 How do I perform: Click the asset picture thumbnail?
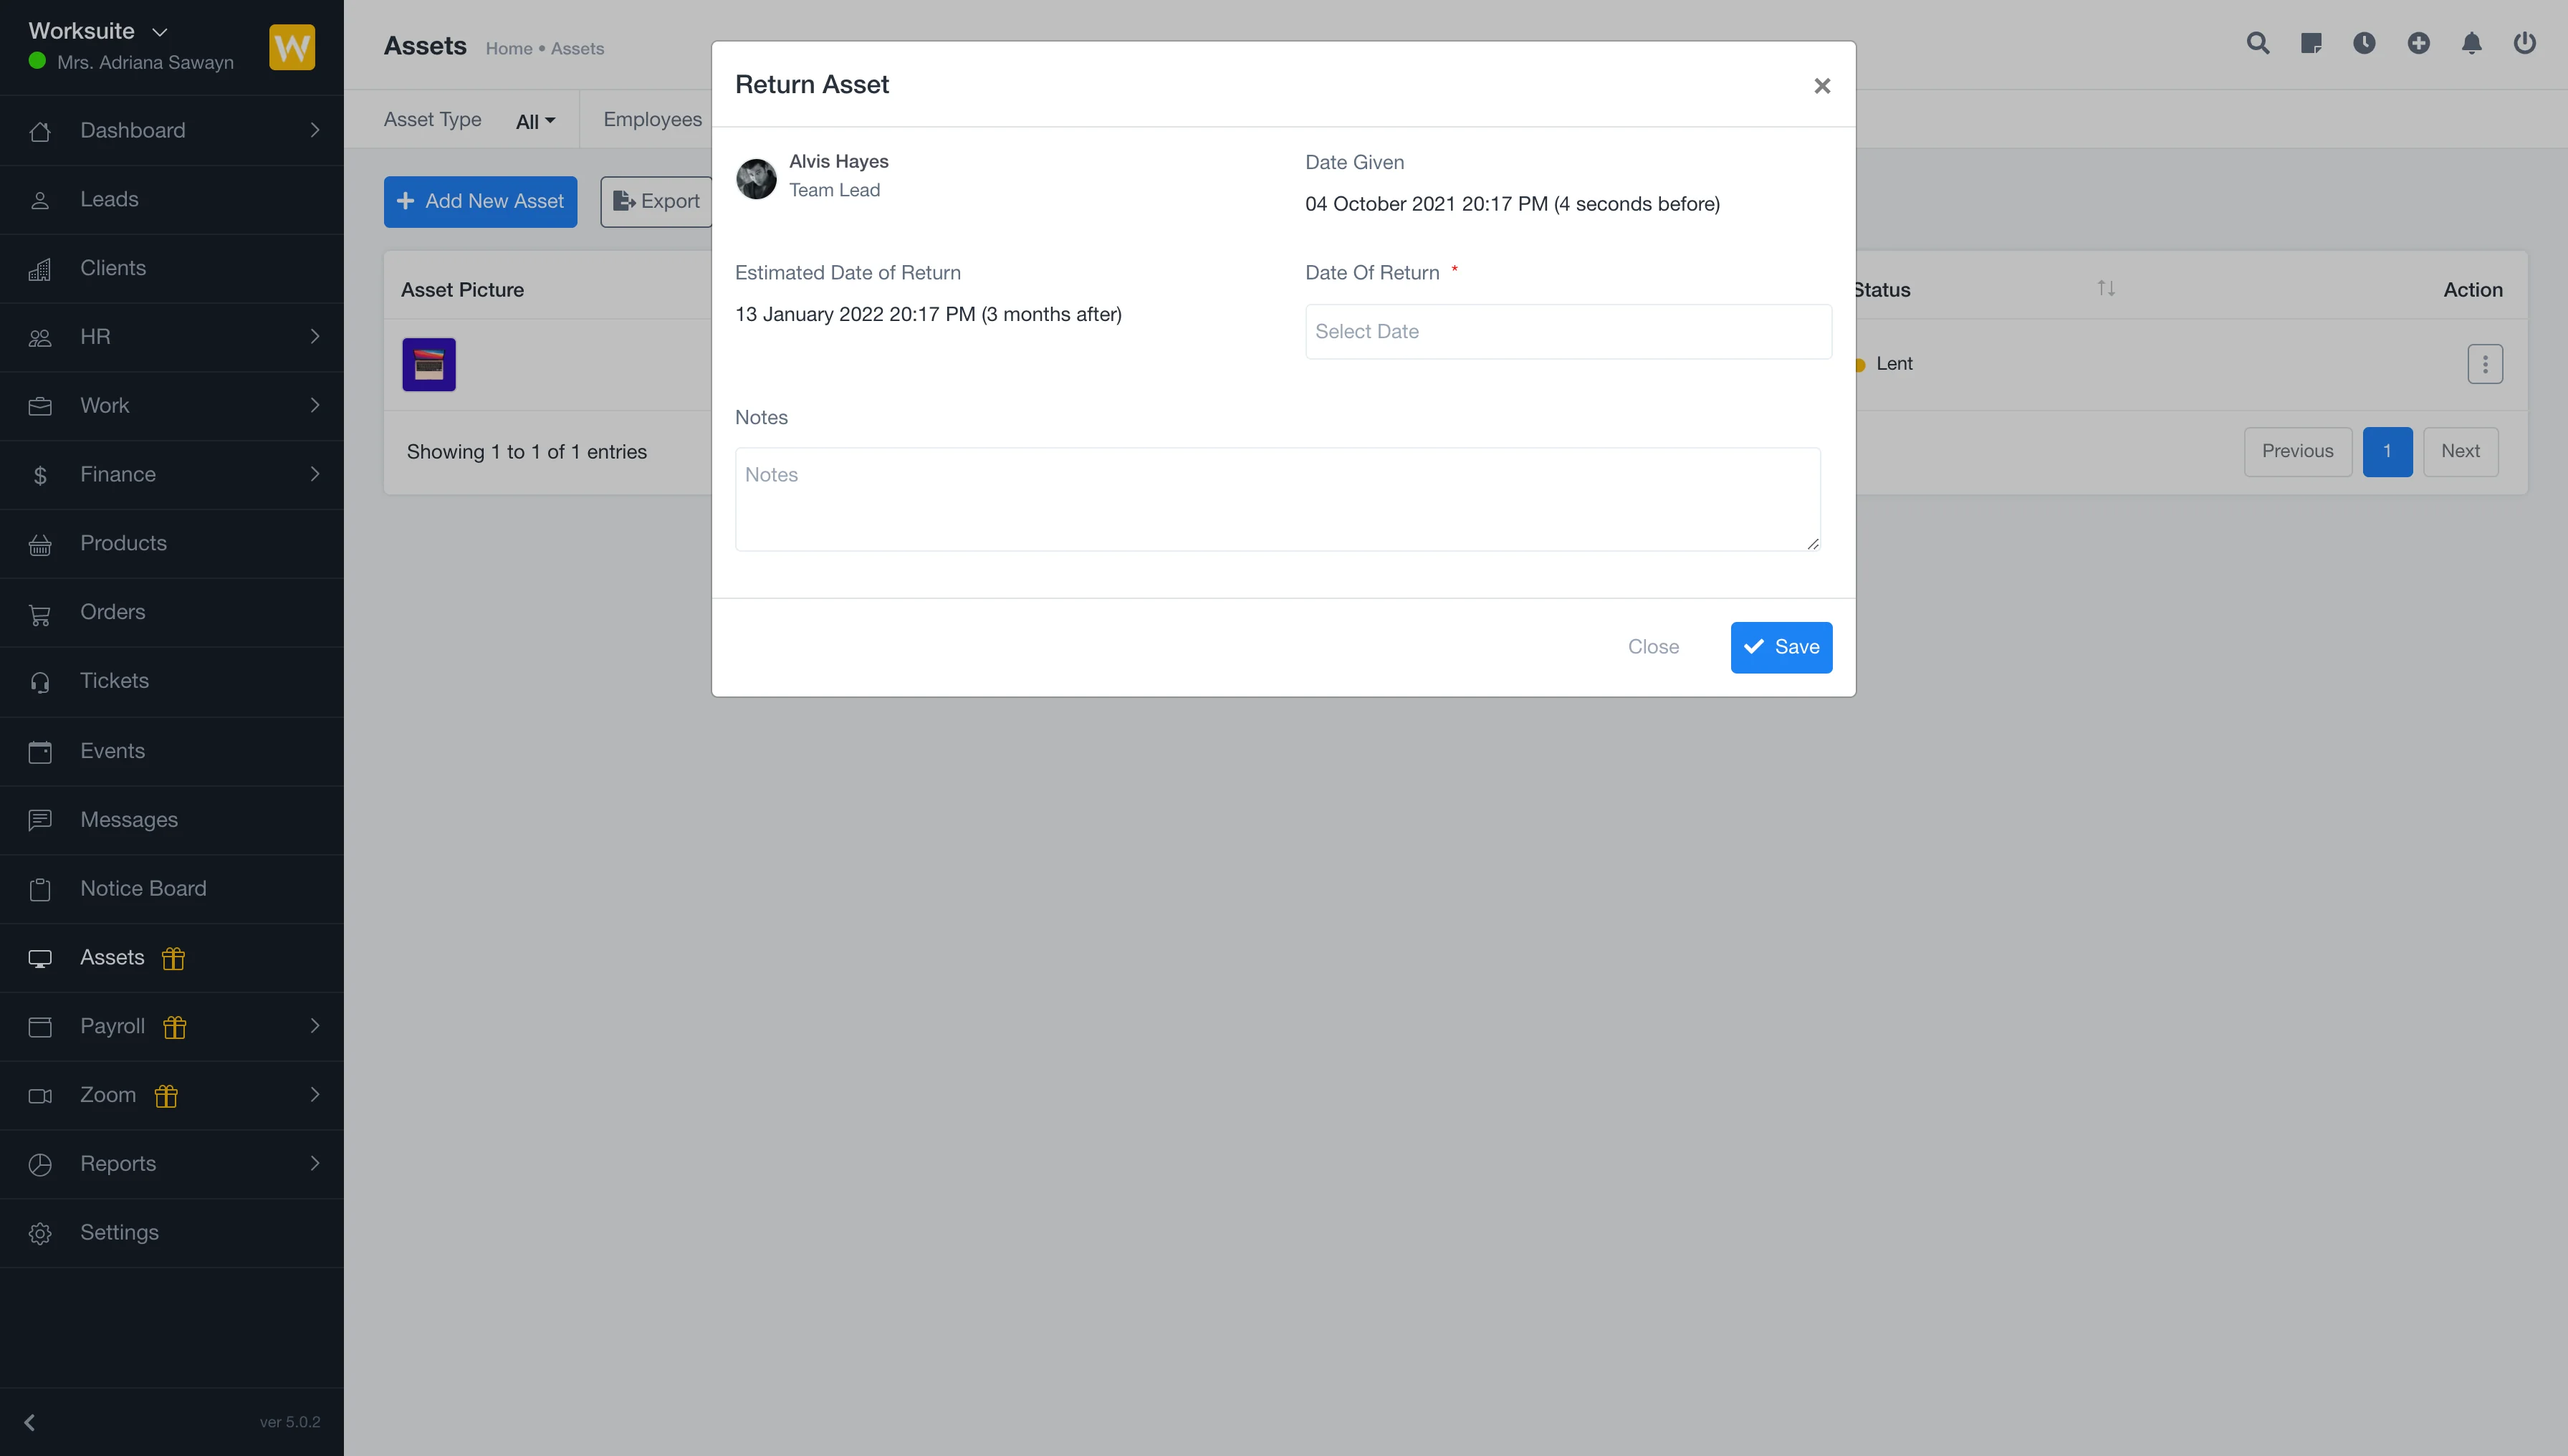(429, 364)
